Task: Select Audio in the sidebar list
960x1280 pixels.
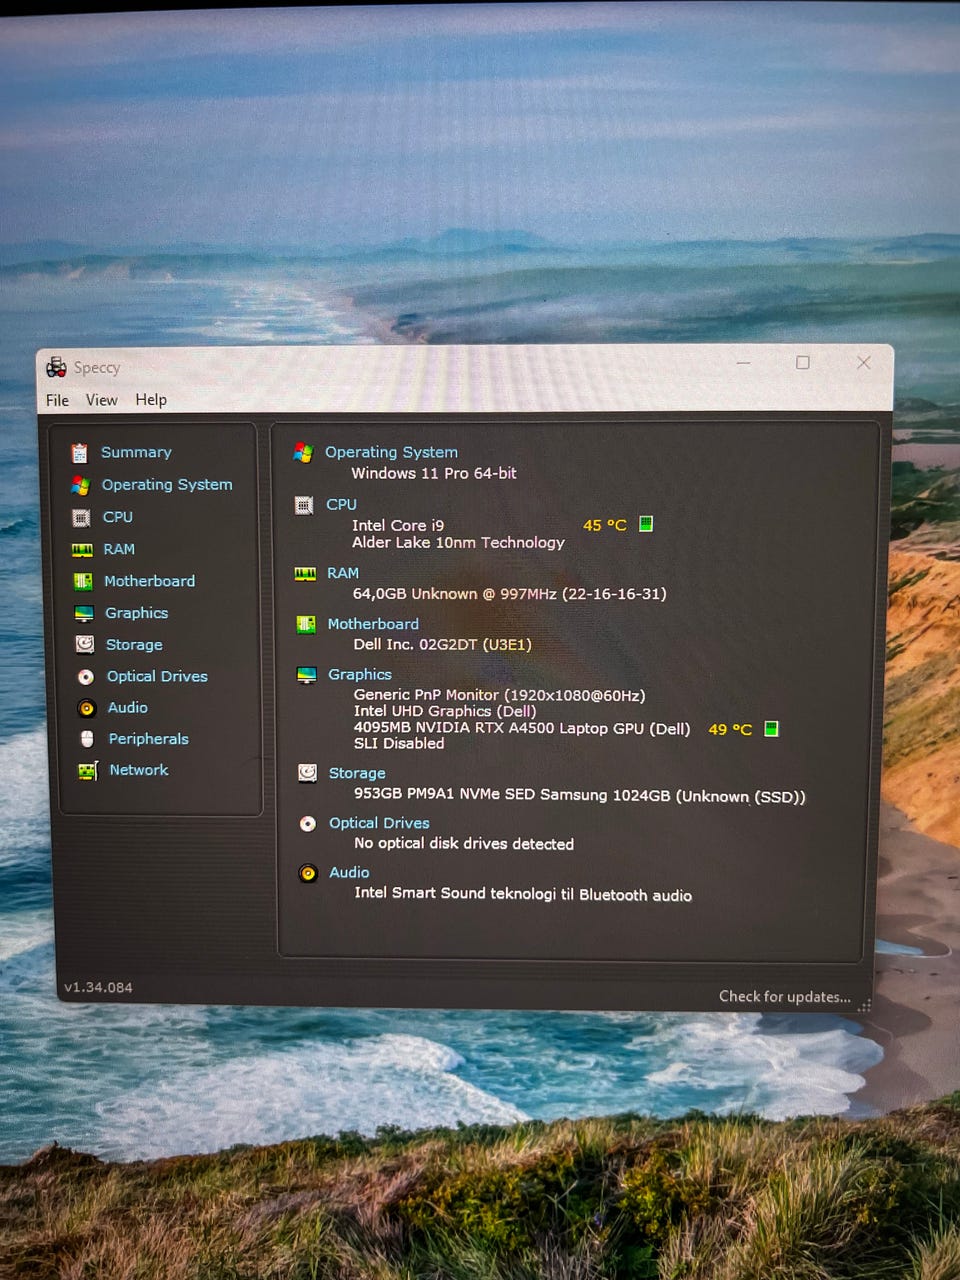Action: click(128, 707)
